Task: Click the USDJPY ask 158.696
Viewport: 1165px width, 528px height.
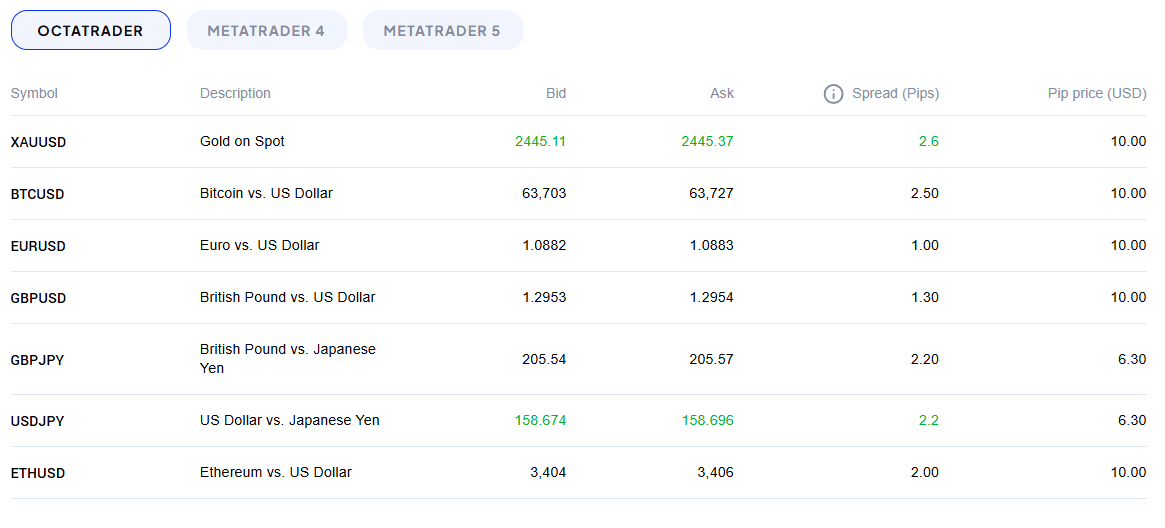Action: coord(708,420)
